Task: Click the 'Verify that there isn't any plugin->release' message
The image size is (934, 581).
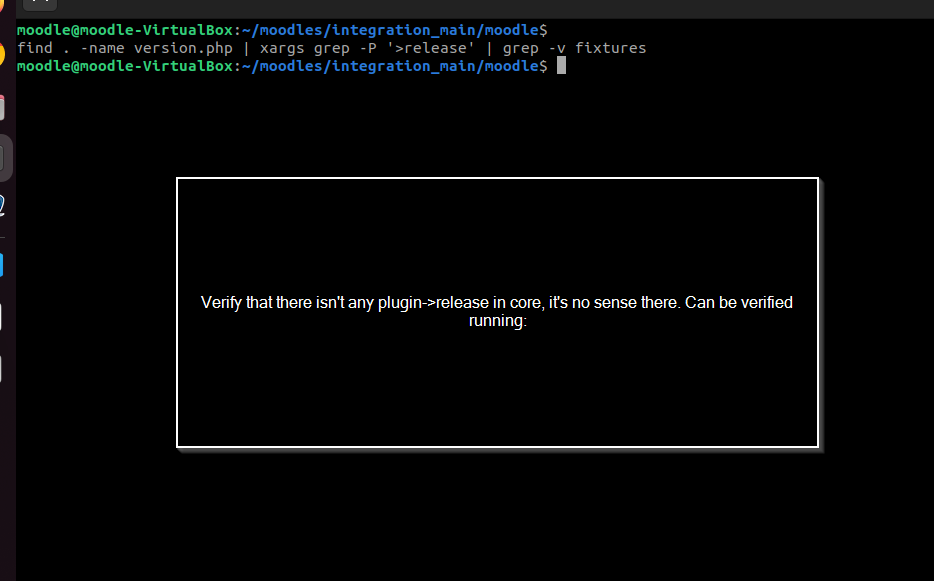Action: [x=497, y=312]
